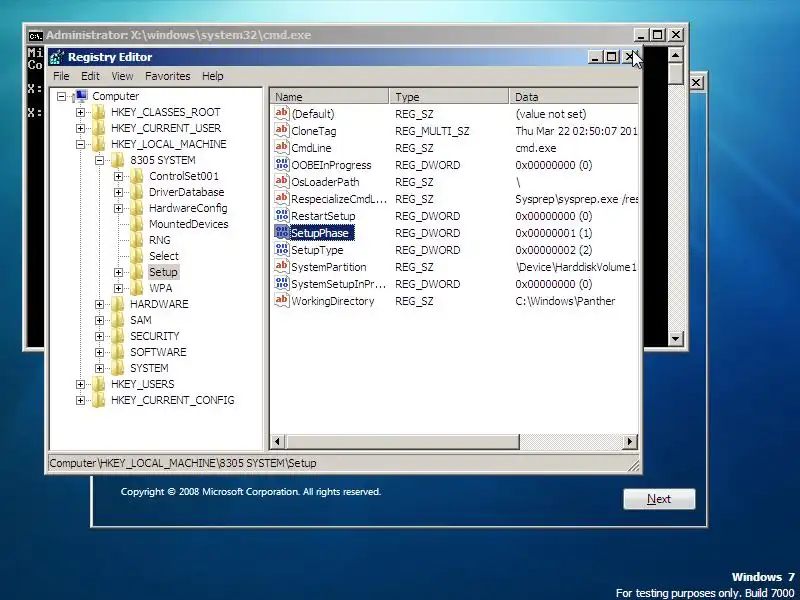Click cmd window scroll-up arrow
The height and width of the screenshot is (600, 800).
click(676, 55)
